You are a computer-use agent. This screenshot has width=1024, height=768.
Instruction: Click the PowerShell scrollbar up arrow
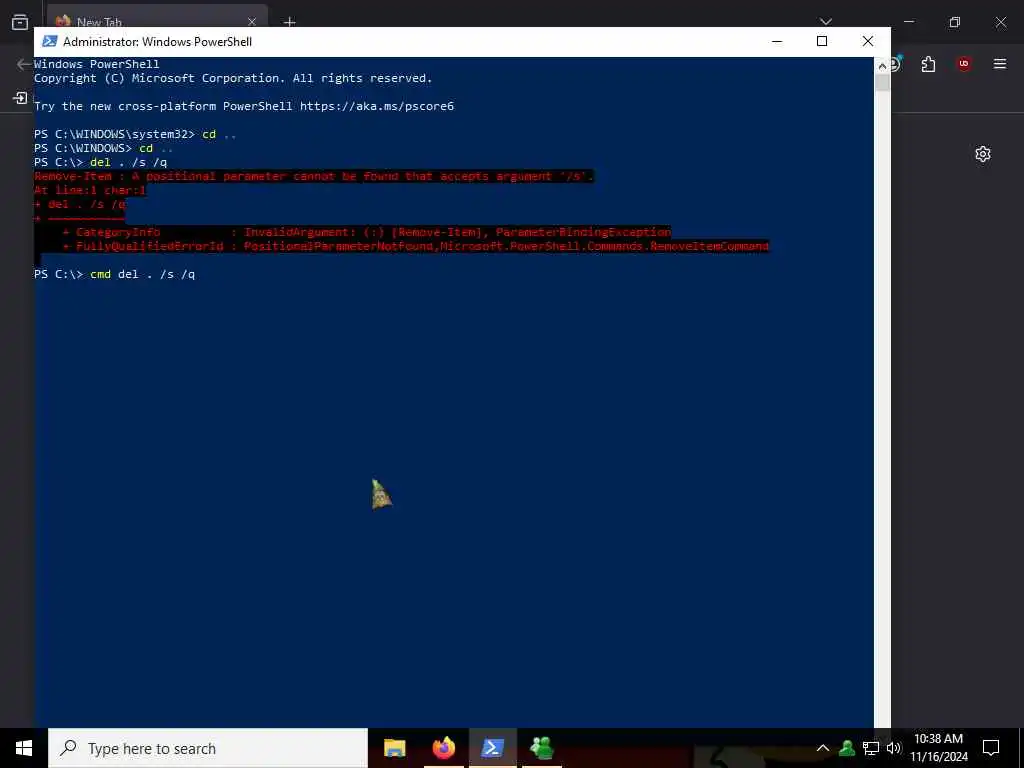pyautogui.click(x=882, y=65)
